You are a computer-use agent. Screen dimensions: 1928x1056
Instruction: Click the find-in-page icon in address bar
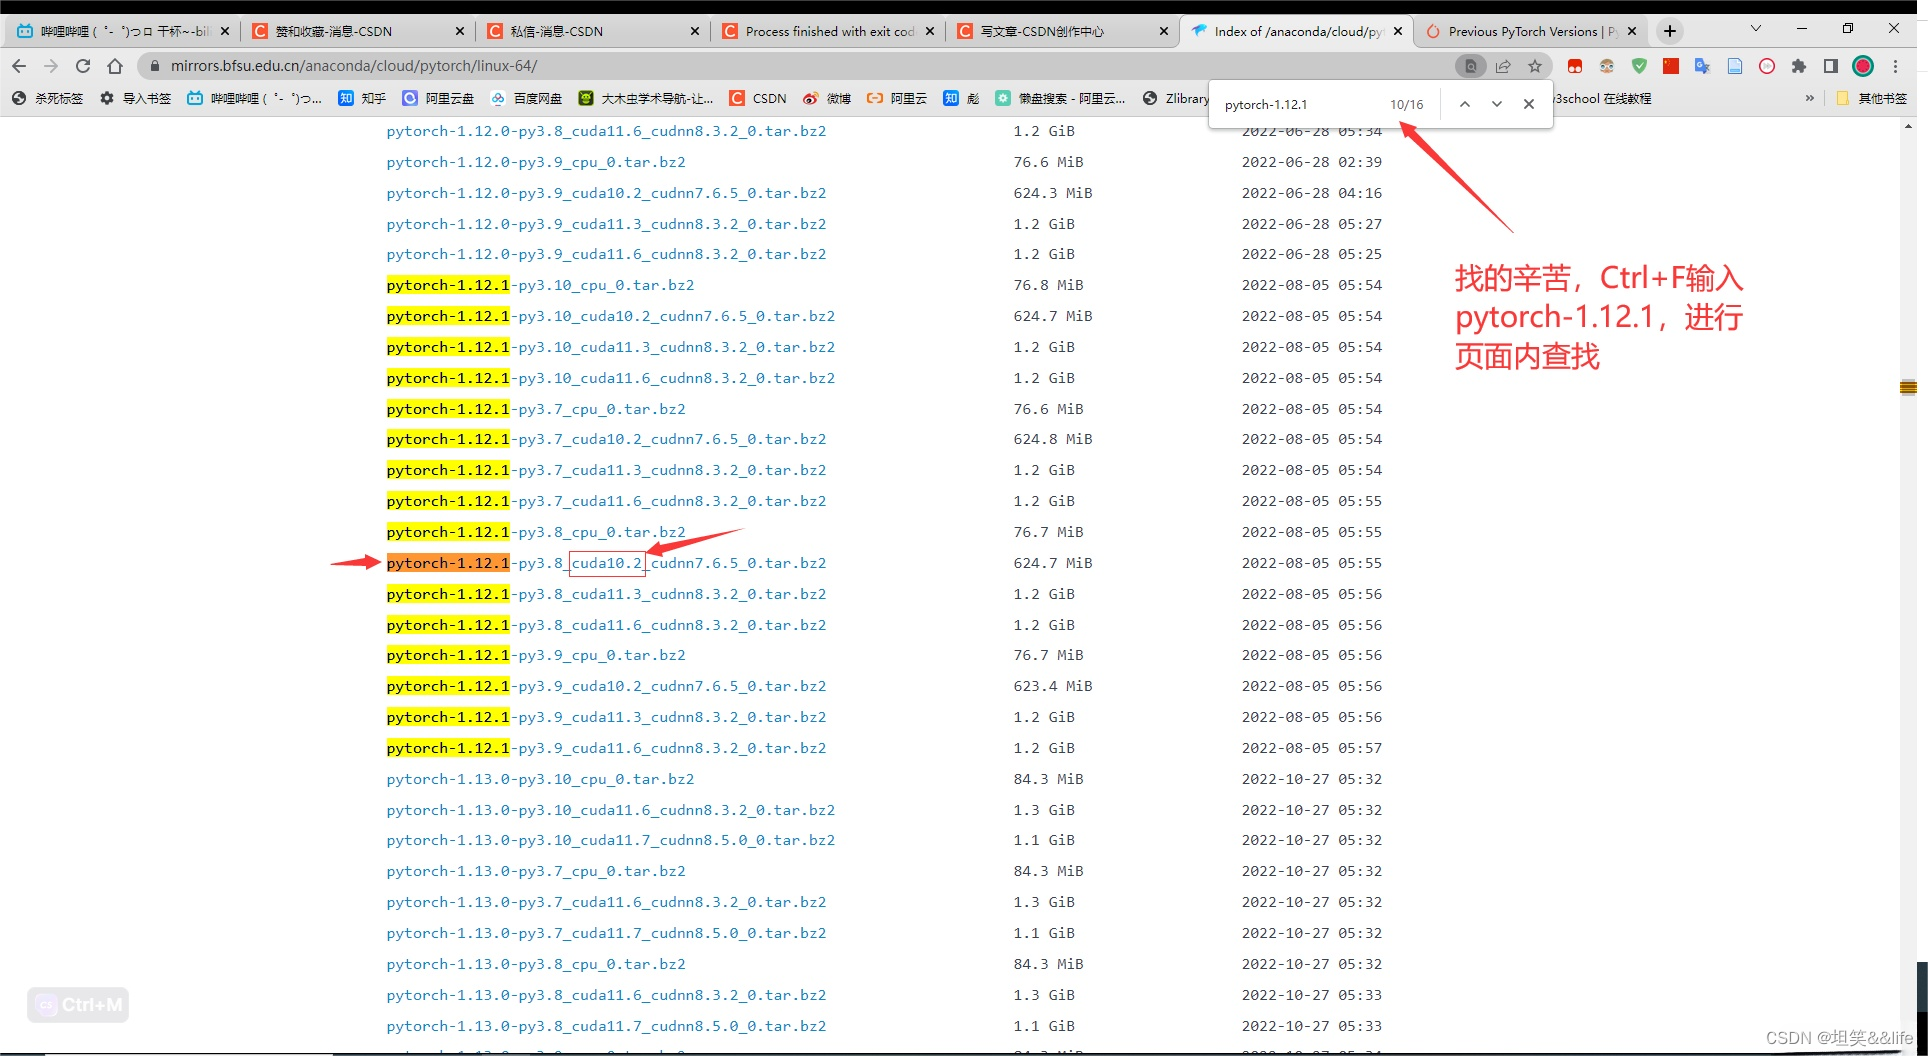coord(1470,66)
